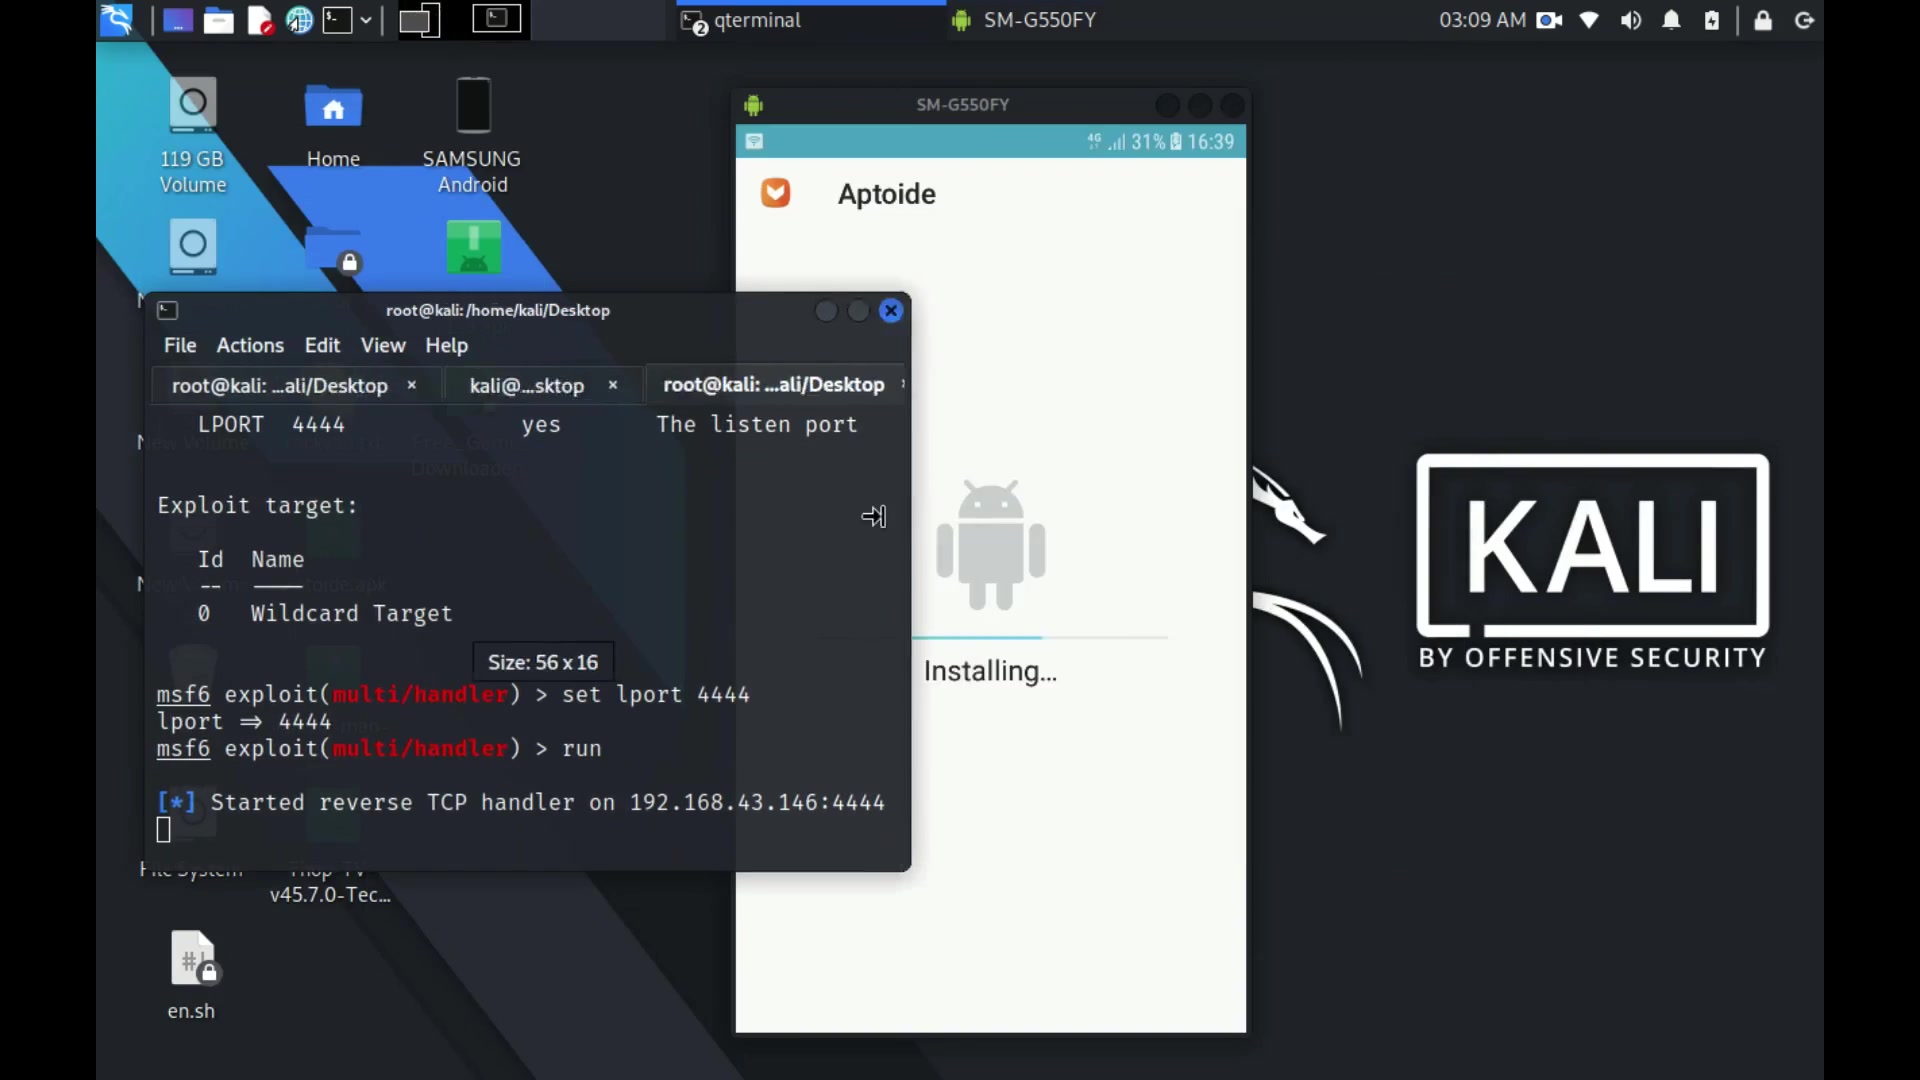The width and height of the screenshot is (1920, 1080).
Task: Open the volume control tray icon
Action: (1631, 20)
